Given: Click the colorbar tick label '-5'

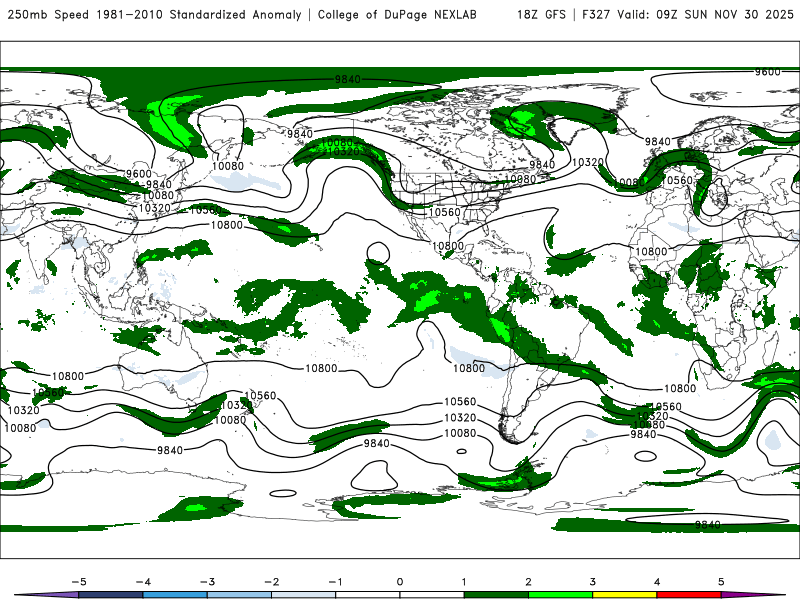Looking at the screenshot, I should click(x=79, y=582).
